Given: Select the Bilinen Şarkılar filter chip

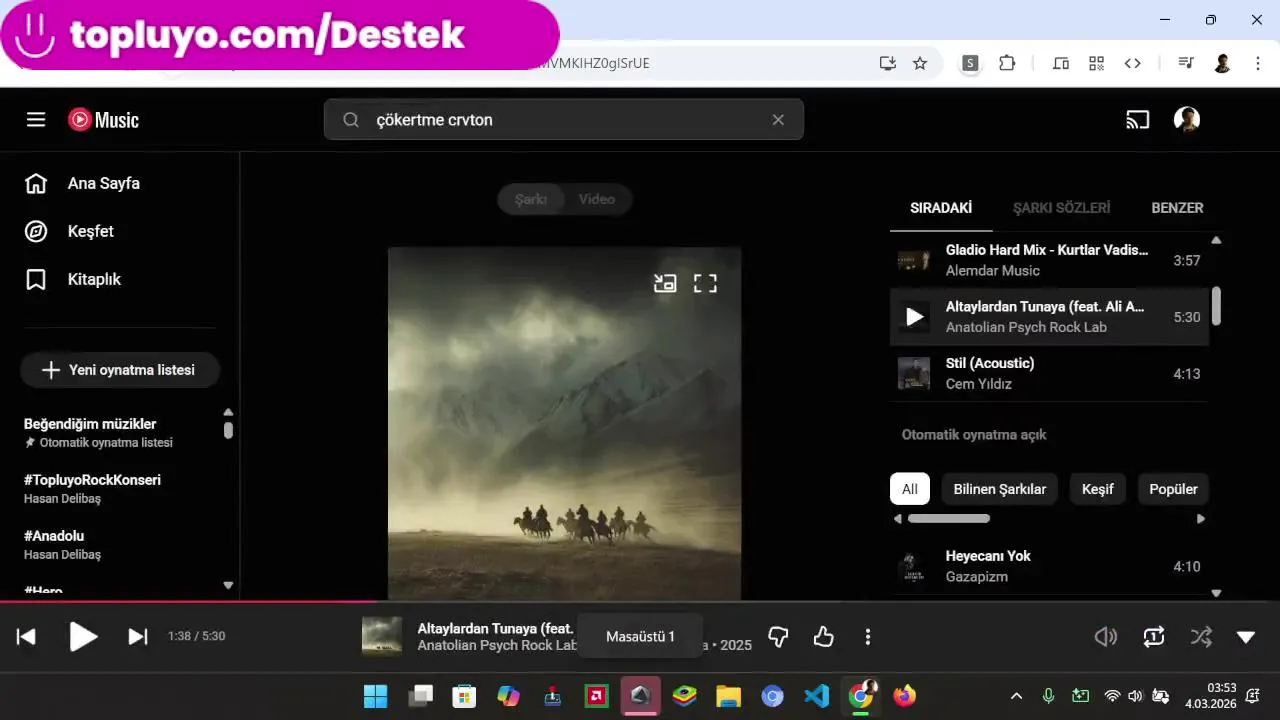Looking at the screenshot, I should pyautogui.click(x=1000, y=489).
